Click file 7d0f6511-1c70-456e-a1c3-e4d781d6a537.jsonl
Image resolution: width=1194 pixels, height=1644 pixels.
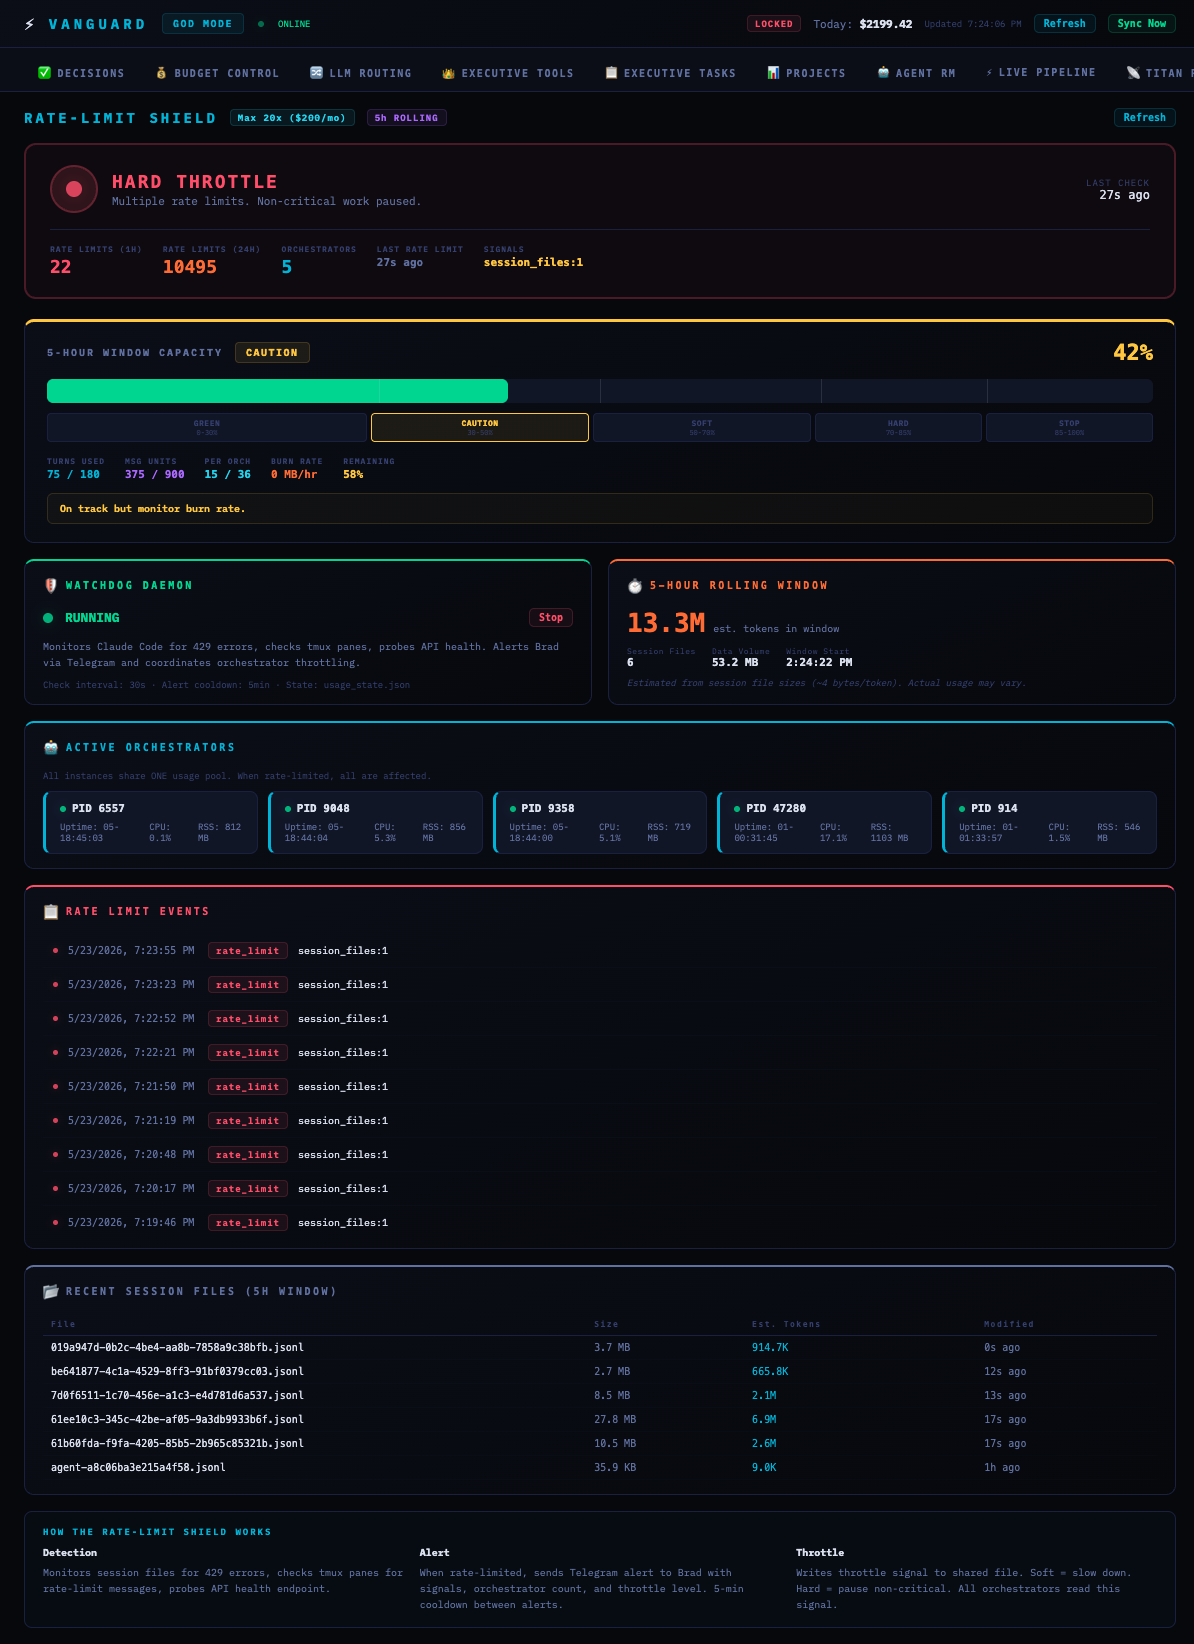[177, 1396]
